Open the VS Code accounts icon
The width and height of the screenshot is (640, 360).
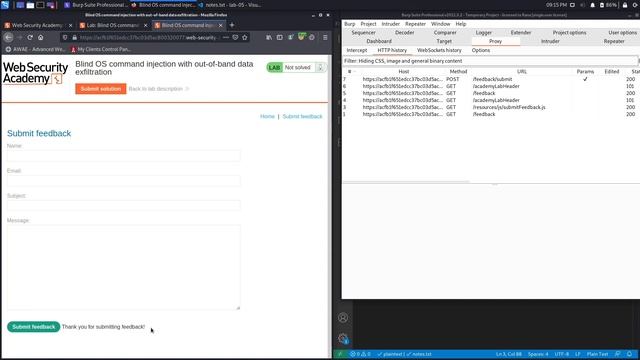[x=343, y=318]
